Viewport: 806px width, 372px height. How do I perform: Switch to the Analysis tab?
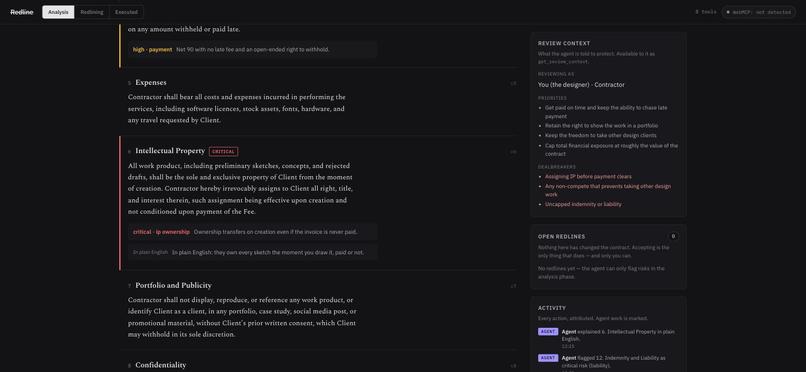pyautogui.click(x=58, y=12)
